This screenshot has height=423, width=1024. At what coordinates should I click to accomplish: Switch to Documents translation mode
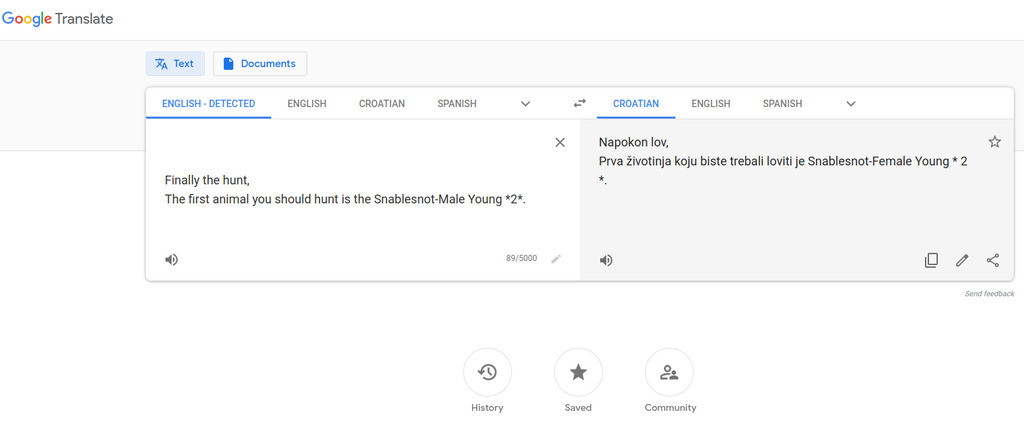click(259, 64)
